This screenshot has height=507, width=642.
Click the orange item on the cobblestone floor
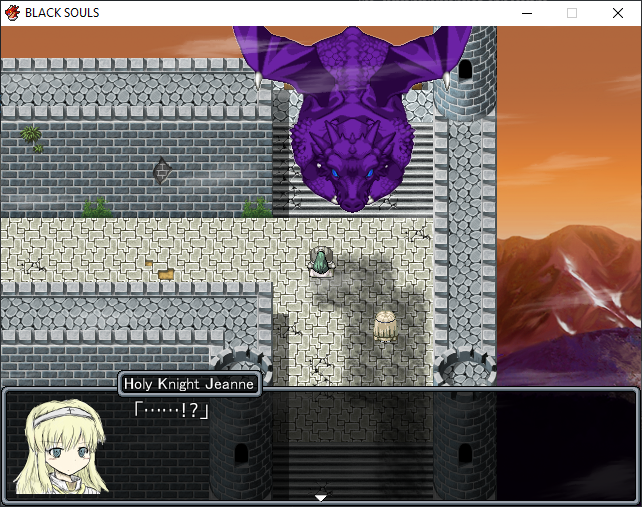pos(166,274)
